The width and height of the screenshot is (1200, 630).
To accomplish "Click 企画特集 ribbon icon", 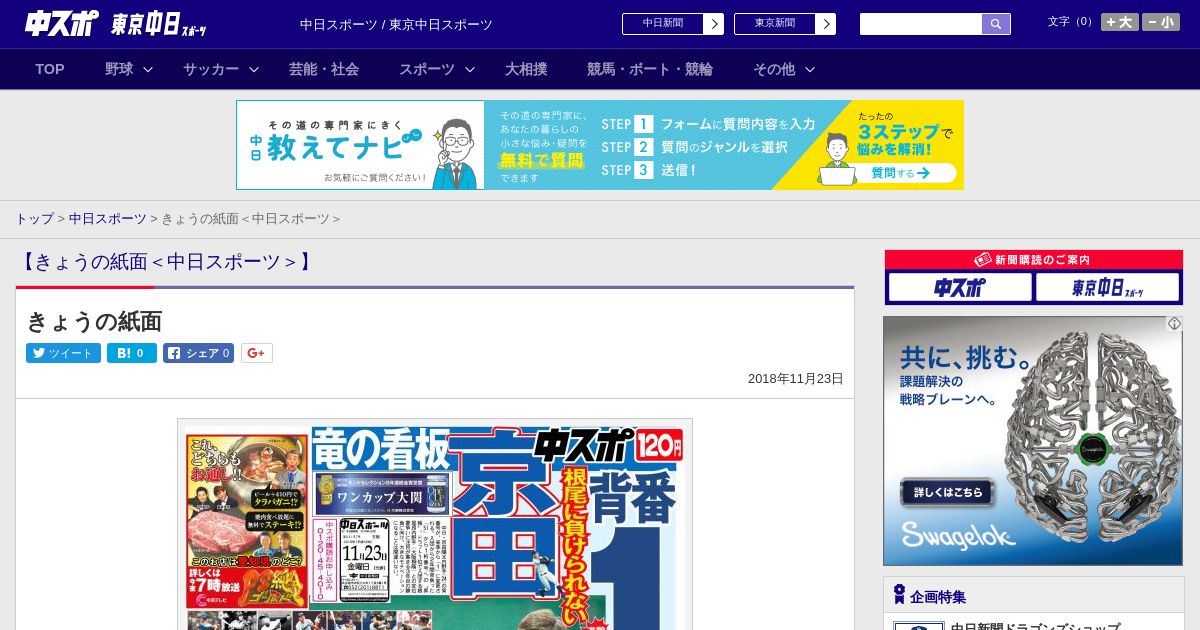I will coord(899,595).
